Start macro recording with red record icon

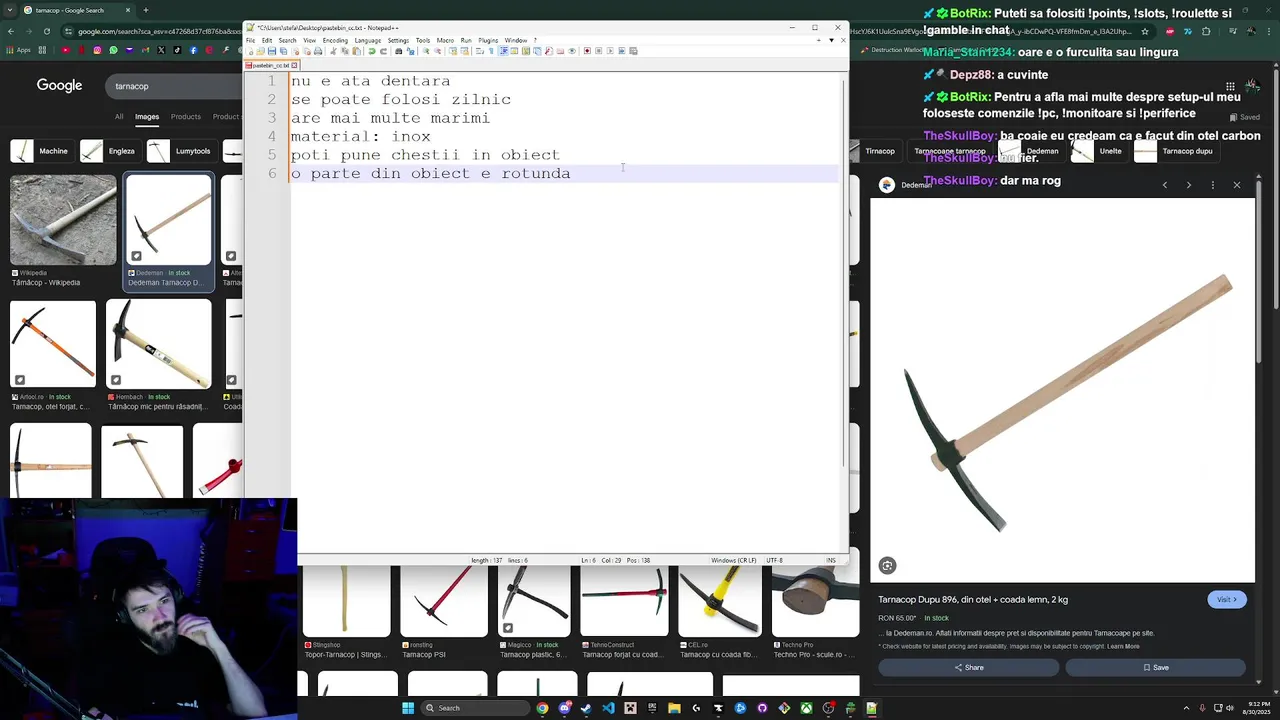587,50
